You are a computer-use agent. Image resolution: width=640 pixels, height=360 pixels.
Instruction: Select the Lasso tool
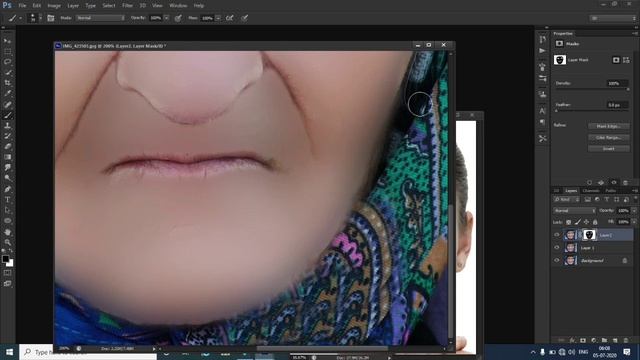point(7,62)
